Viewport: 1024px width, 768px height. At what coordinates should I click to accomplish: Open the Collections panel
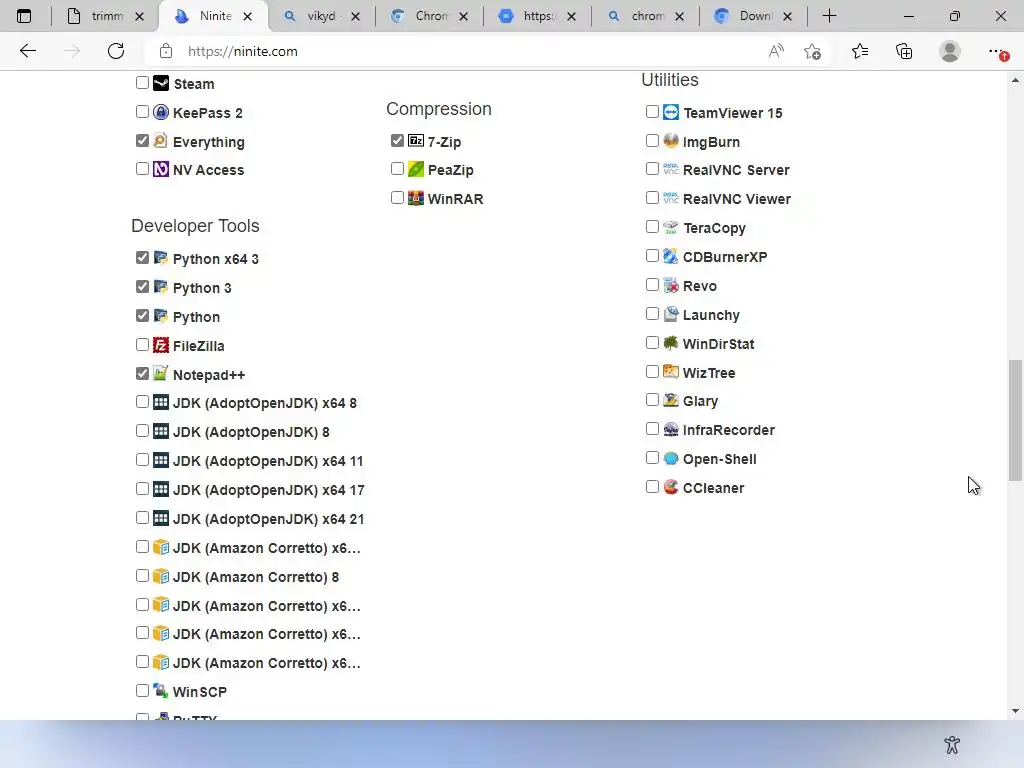(x=904, y=51)
